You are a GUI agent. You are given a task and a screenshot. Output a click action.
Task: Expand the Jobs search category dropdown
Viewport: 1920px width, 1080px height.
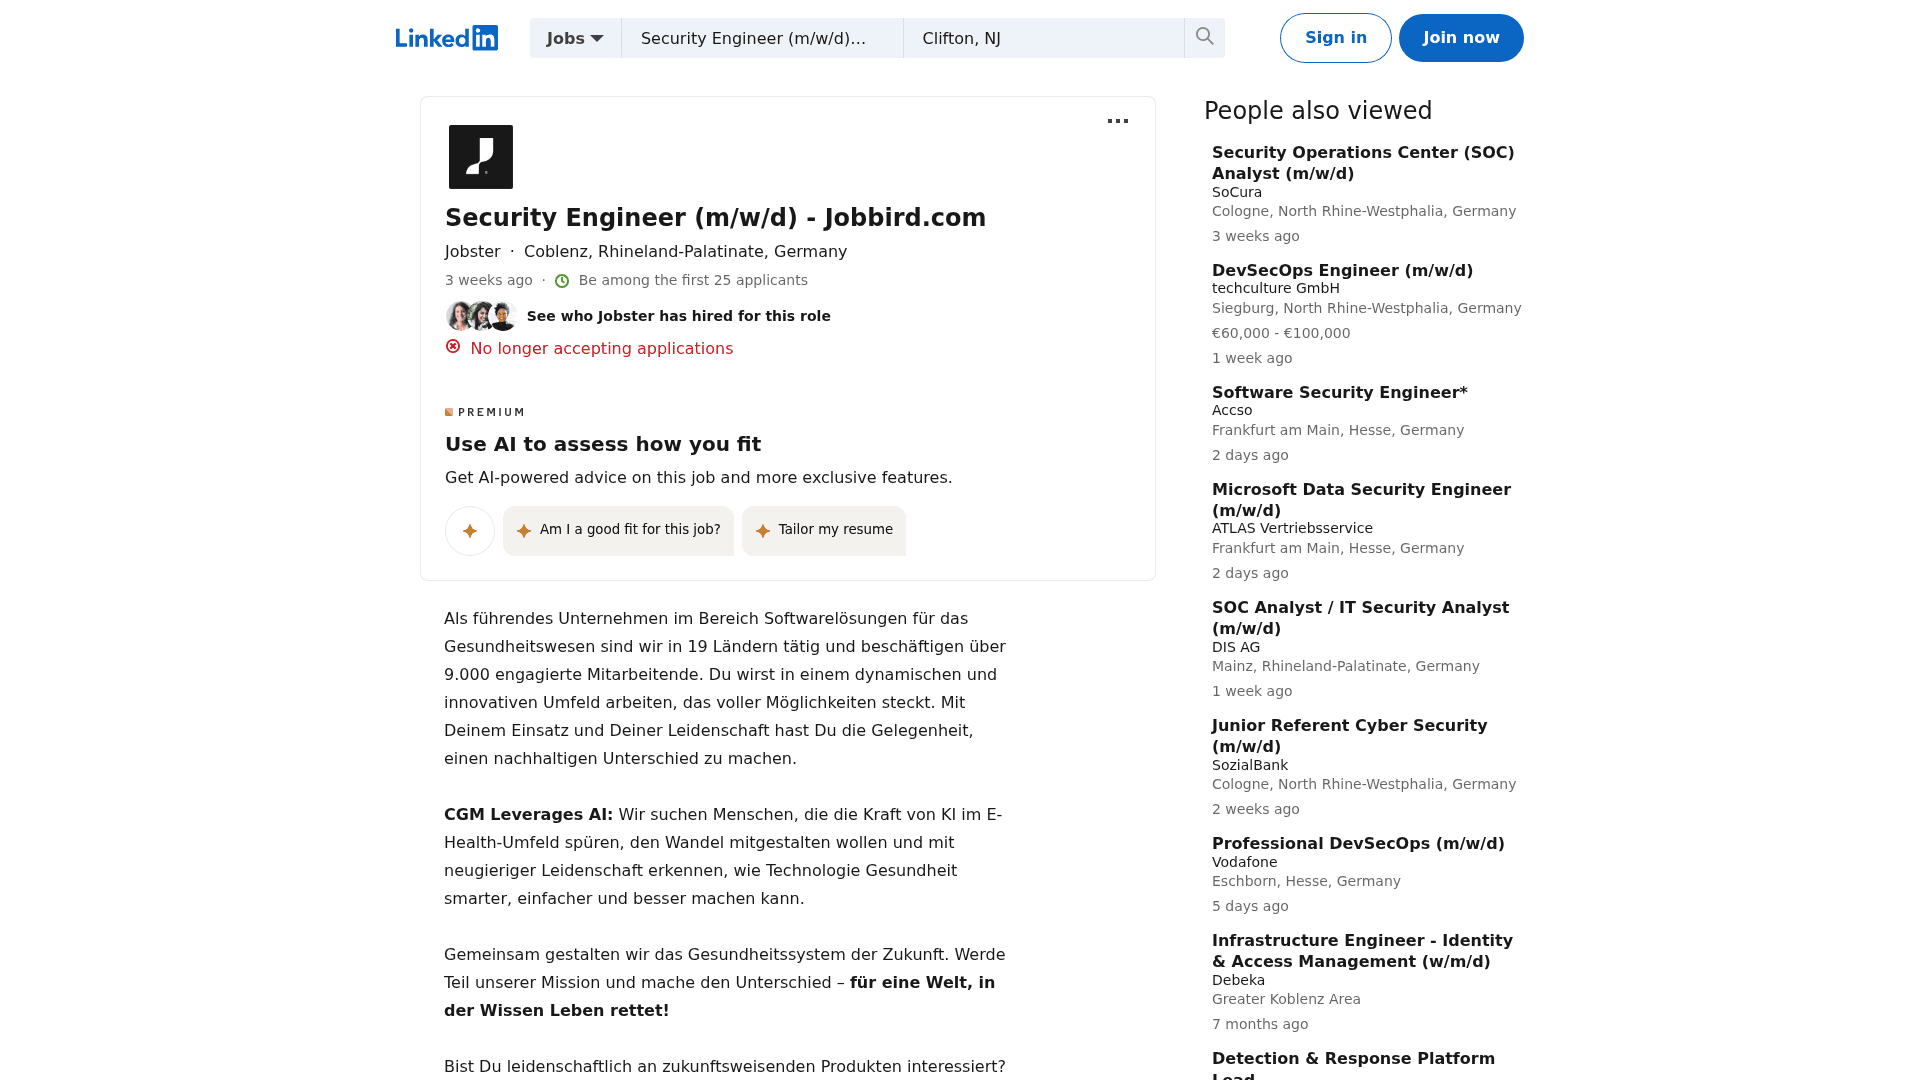coord(575,38)
